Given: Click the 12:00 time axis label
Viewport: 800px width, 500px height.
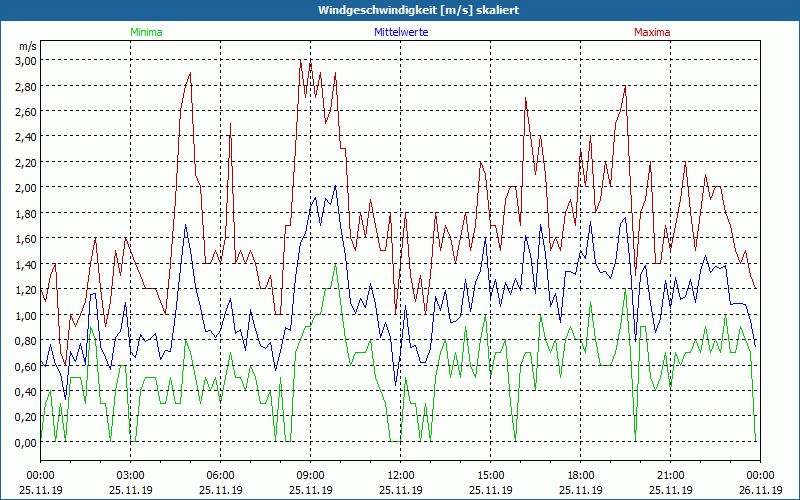Looking at the screenshot, I should 400,475.
